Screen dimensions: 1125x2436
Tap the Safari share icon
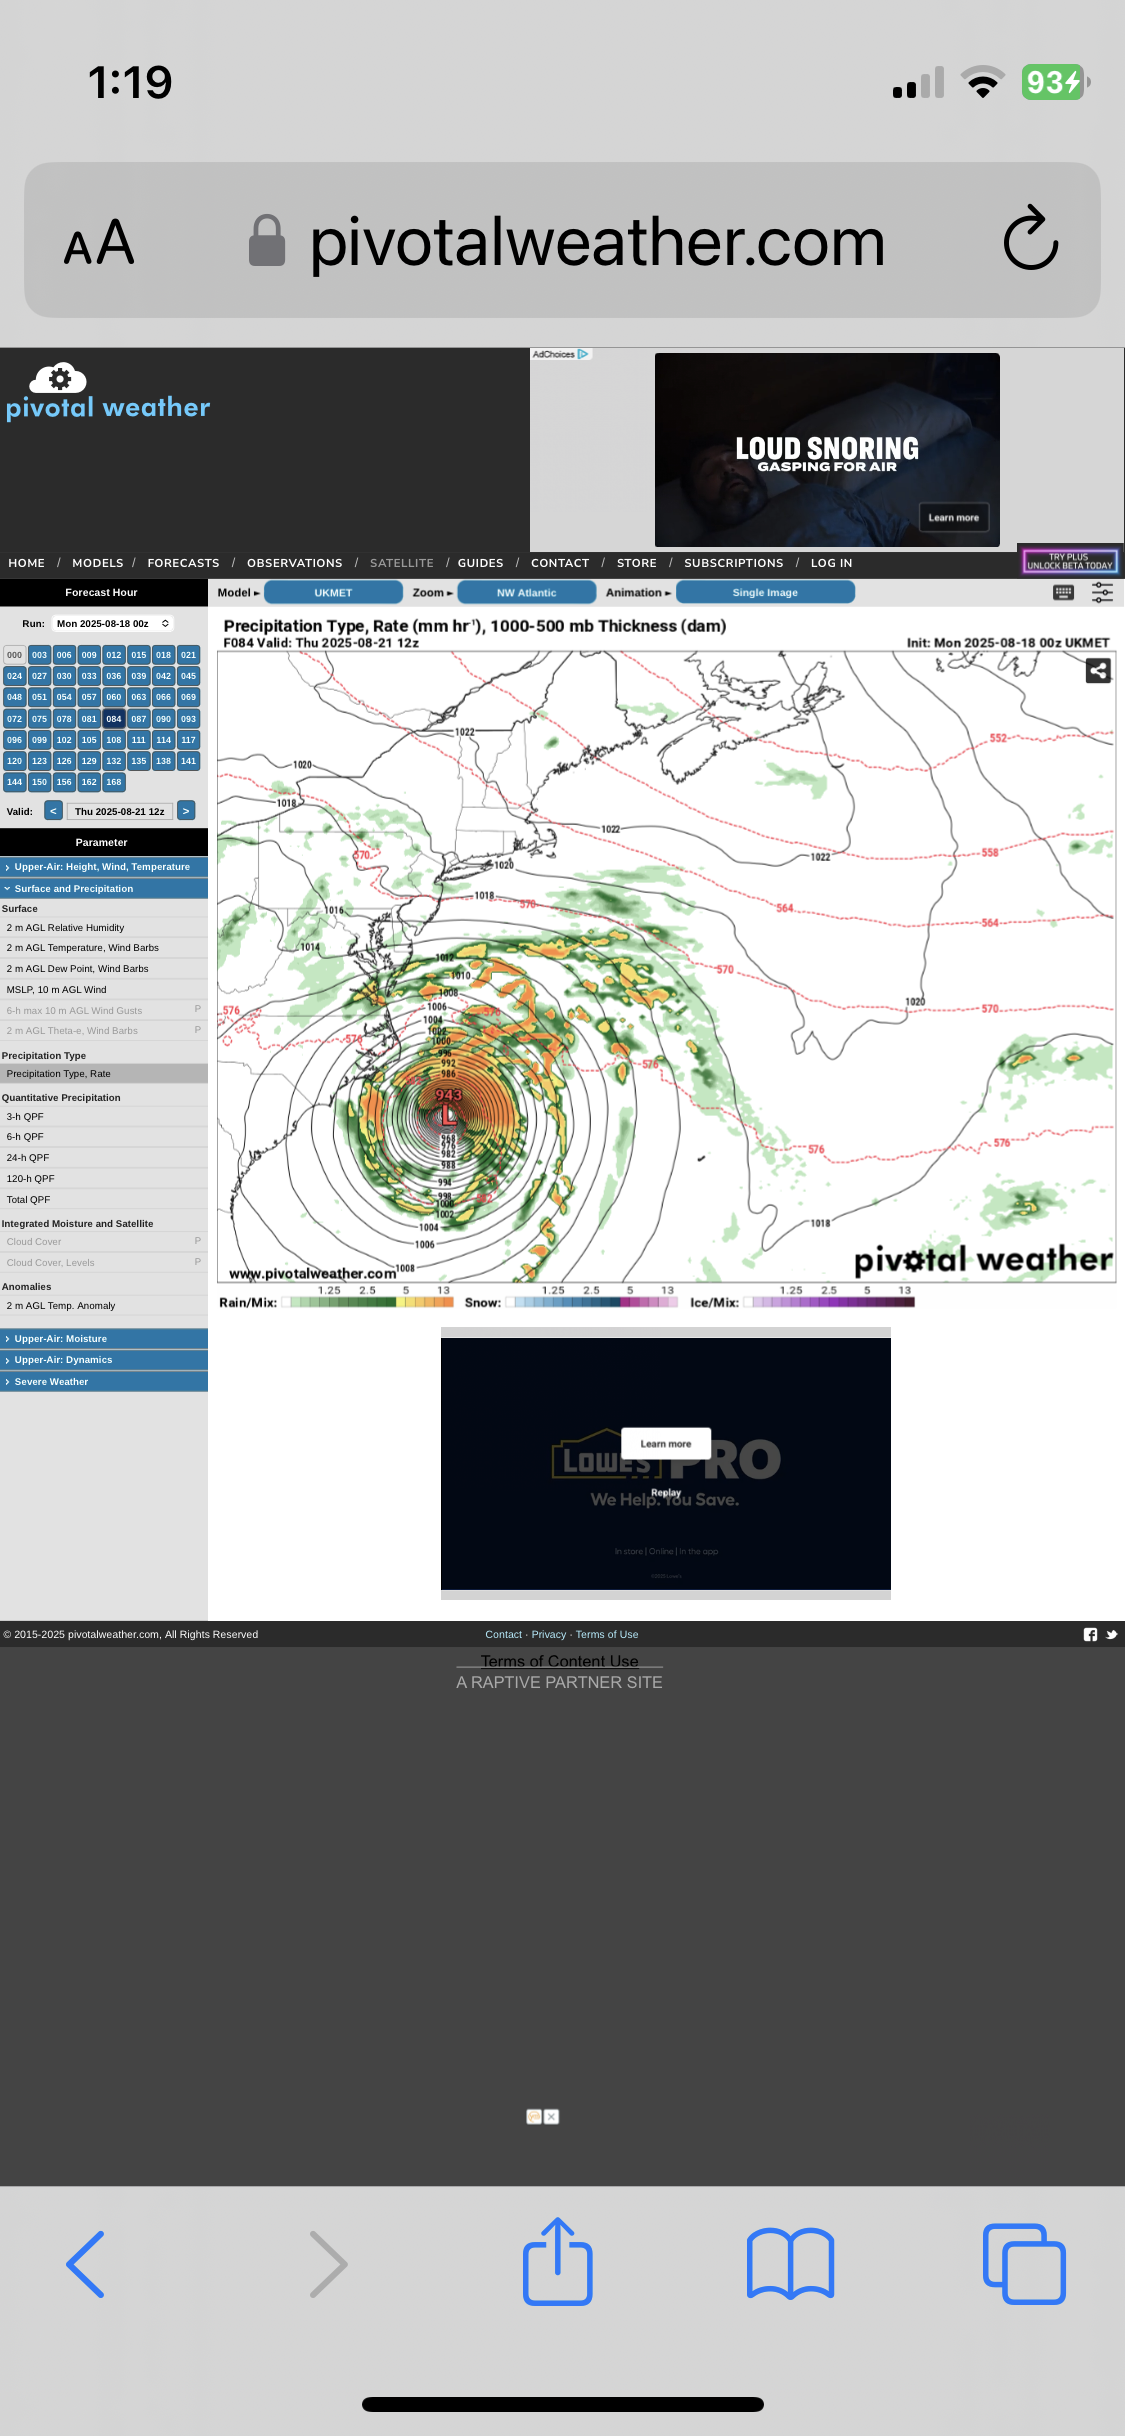(558, 2261)
